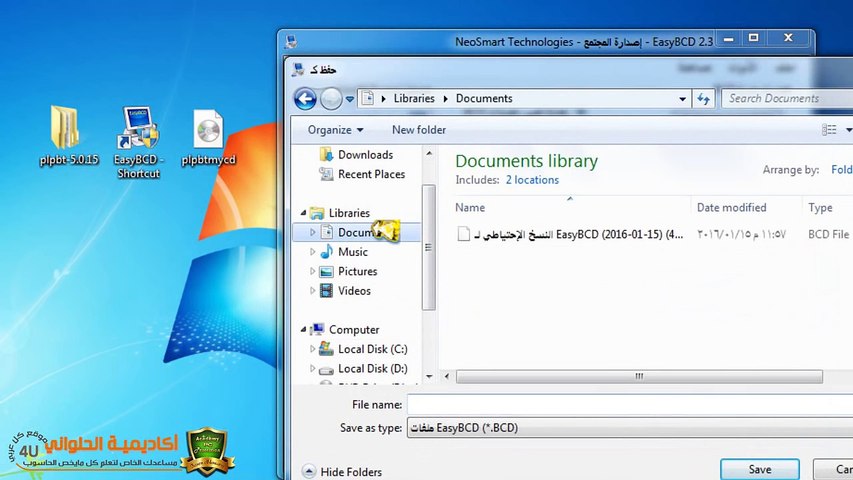Screen dimensions: 853x480
Task: Expand the Documents library node
Action: click(x=312, y=232)
